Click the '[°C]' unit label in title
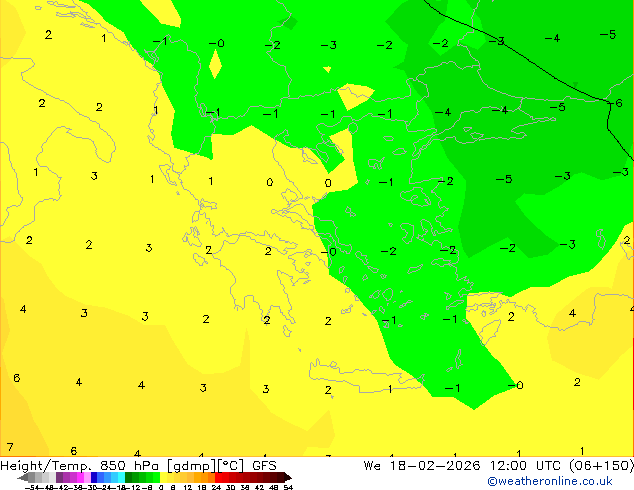 (x=231, y=466)
